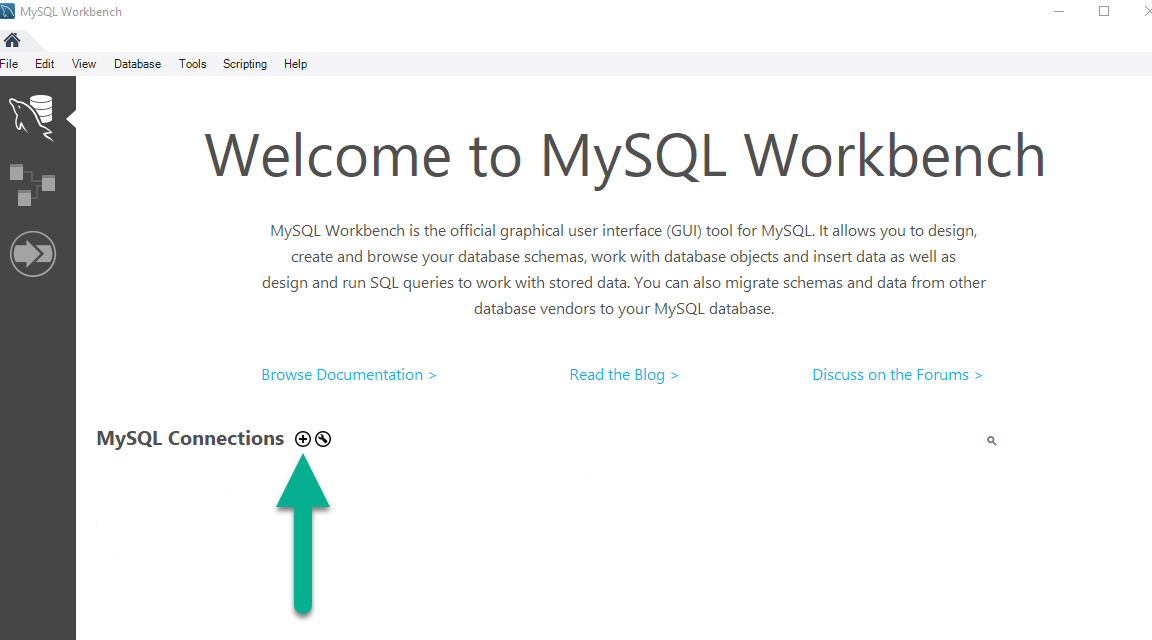This screenshot has width=1152, height=640.
Task: Select the Home screen tab icon
Action: point(14,41)
